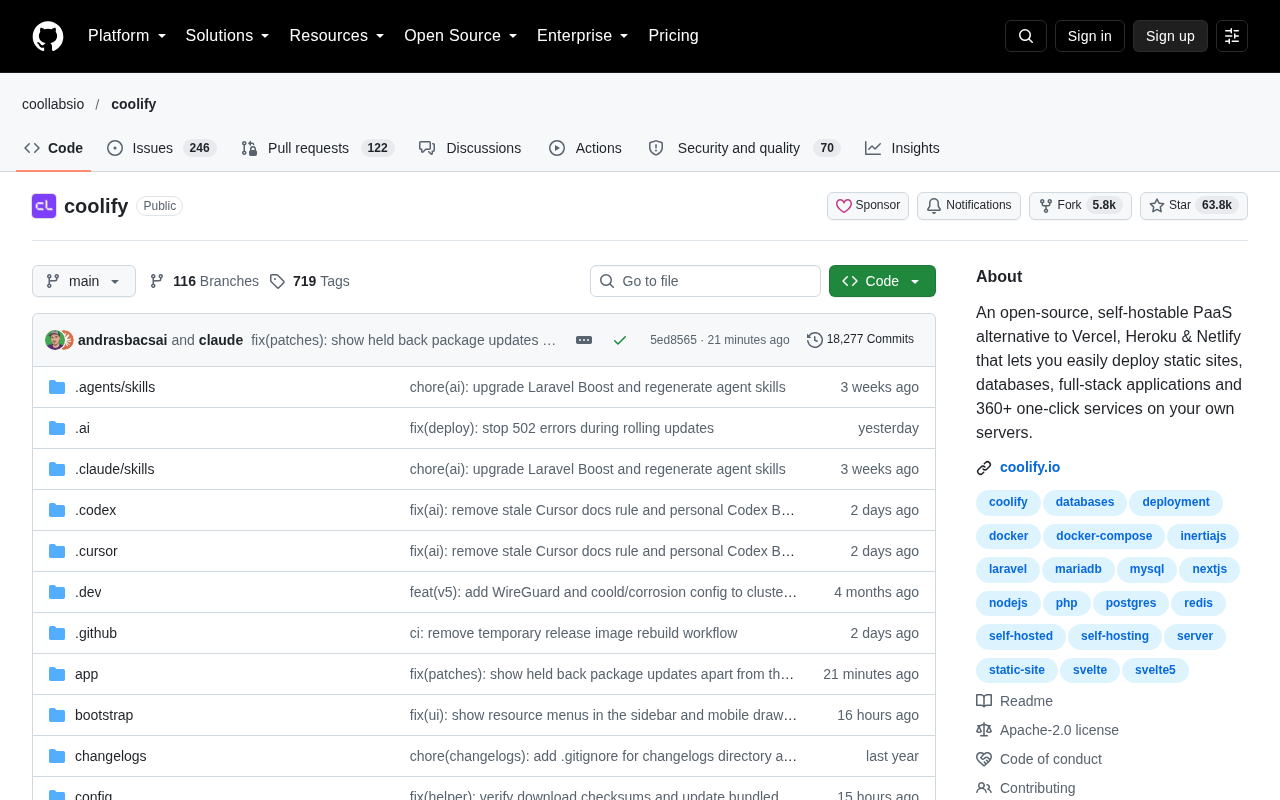The width and height of the screenshot is (1280, 800).
Task: Switch to the Issues tab
Action: pos(162,148)
